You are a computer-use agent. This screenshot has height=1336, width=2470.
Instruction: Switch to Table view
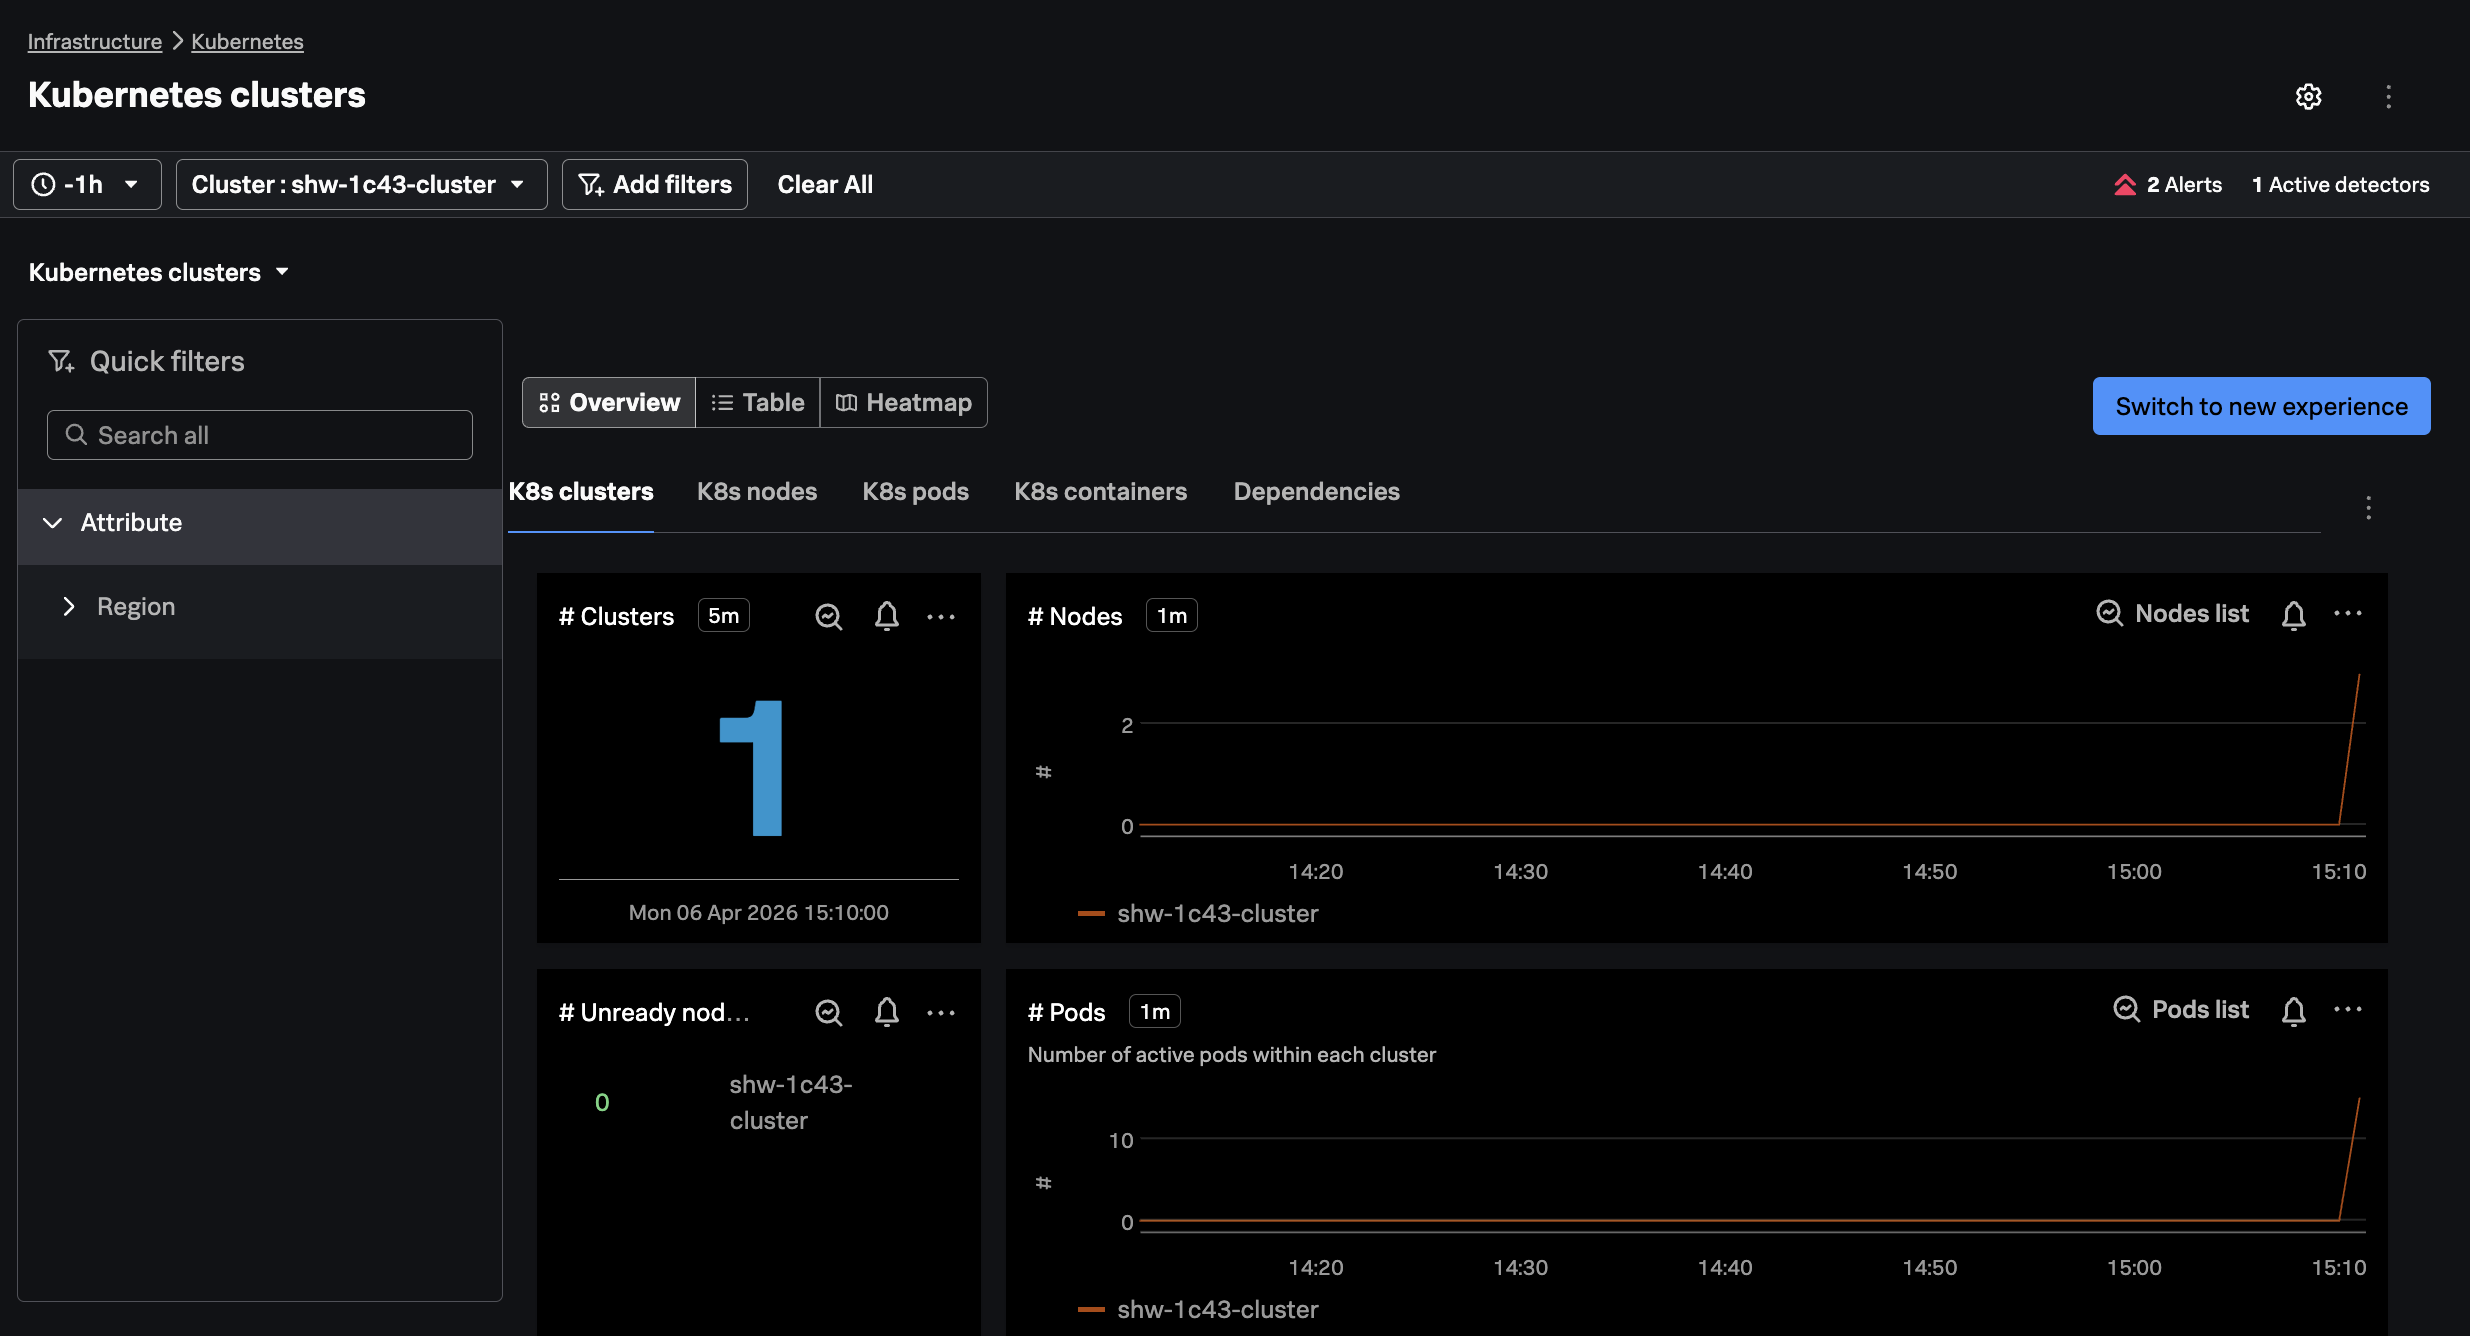point(758,402)
